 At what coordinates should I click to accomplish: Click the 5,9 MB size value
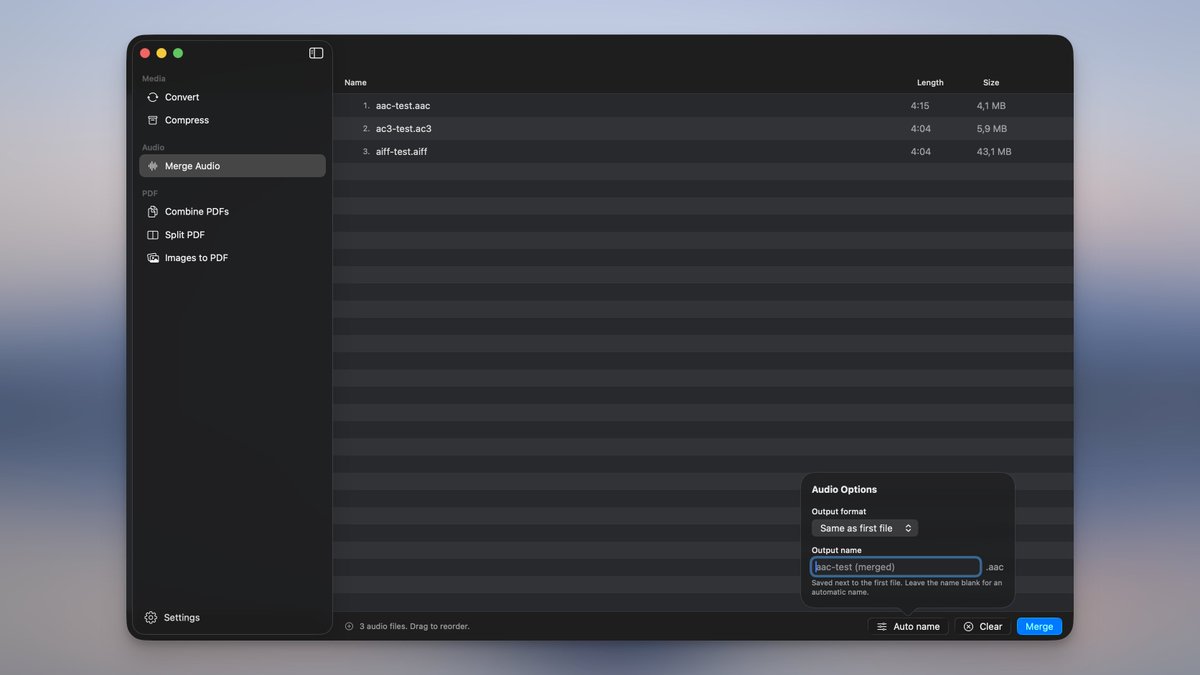click(992, 129)
